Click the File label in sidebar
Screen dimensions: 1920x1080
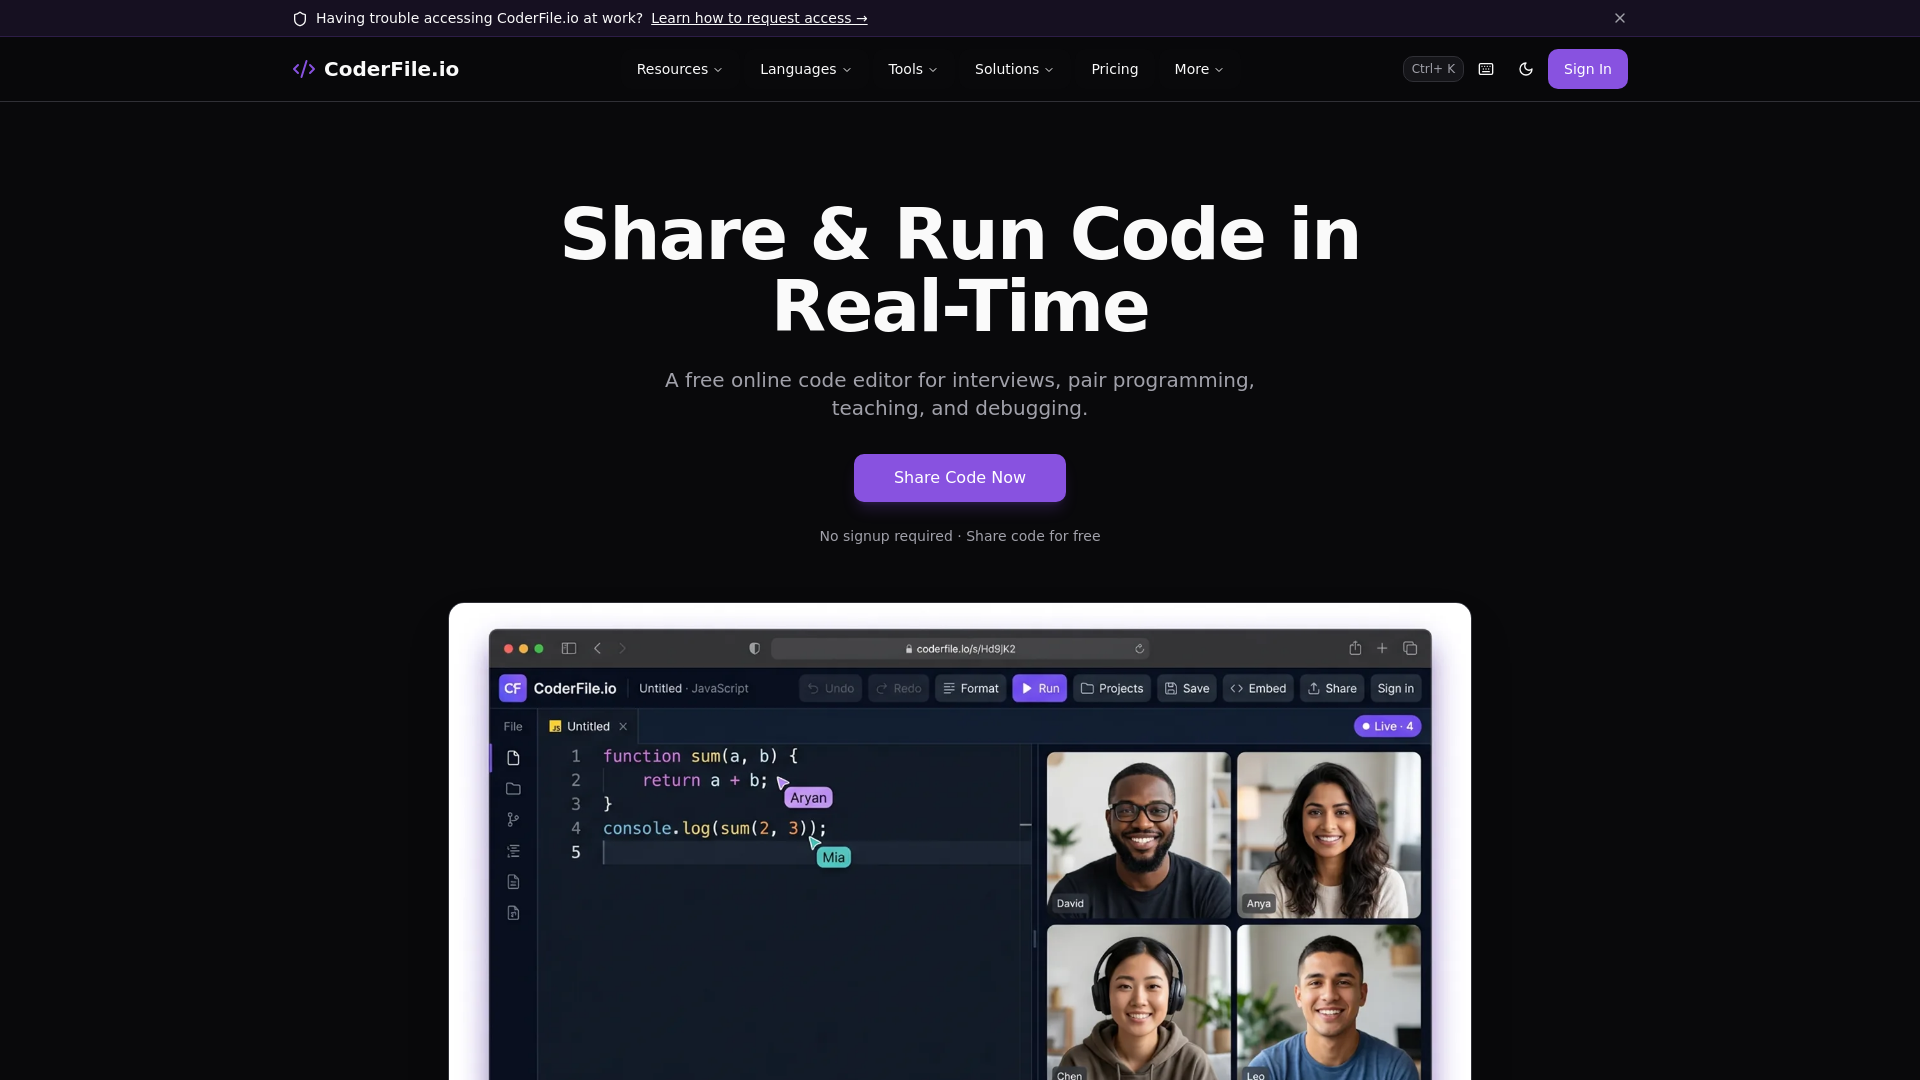click(x=513, y=726)
